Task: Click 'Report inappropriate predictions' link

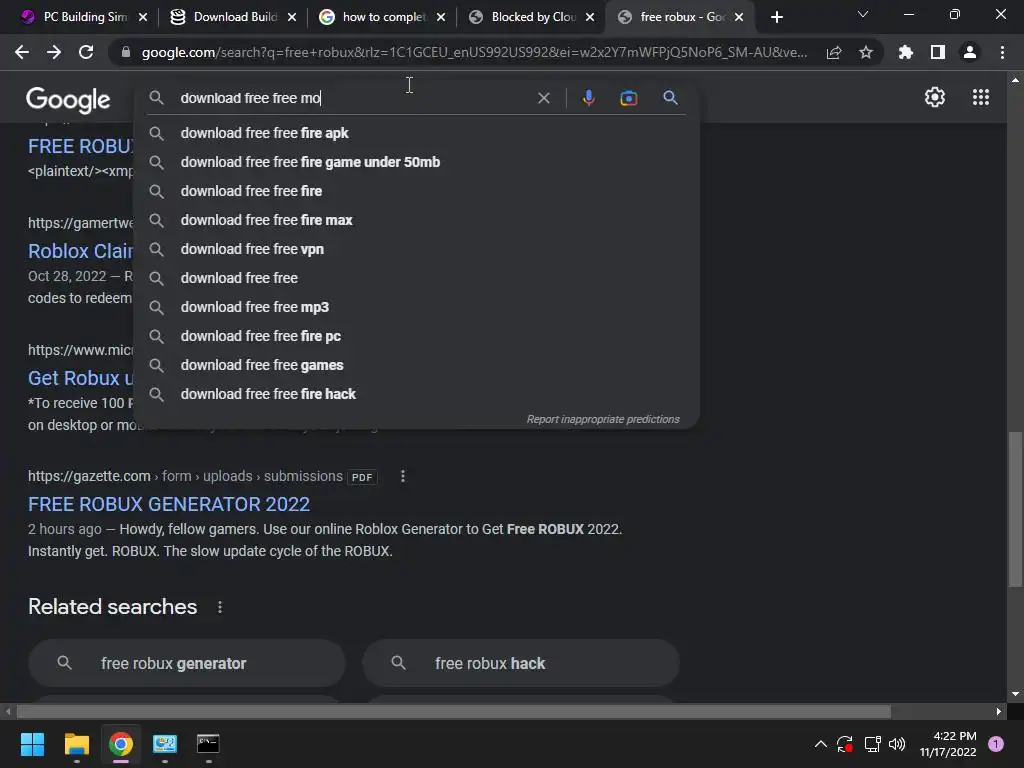Action: click(x=603, y=419)
